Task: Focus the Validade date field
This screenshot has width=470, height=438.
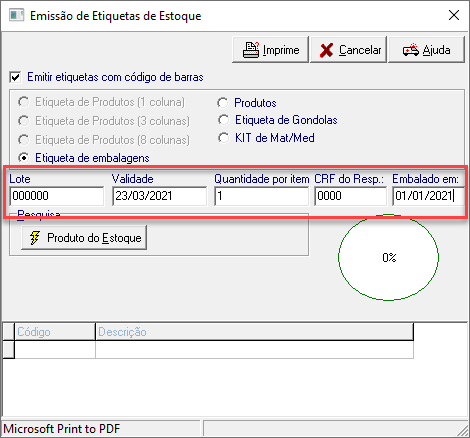Action: 160,196
